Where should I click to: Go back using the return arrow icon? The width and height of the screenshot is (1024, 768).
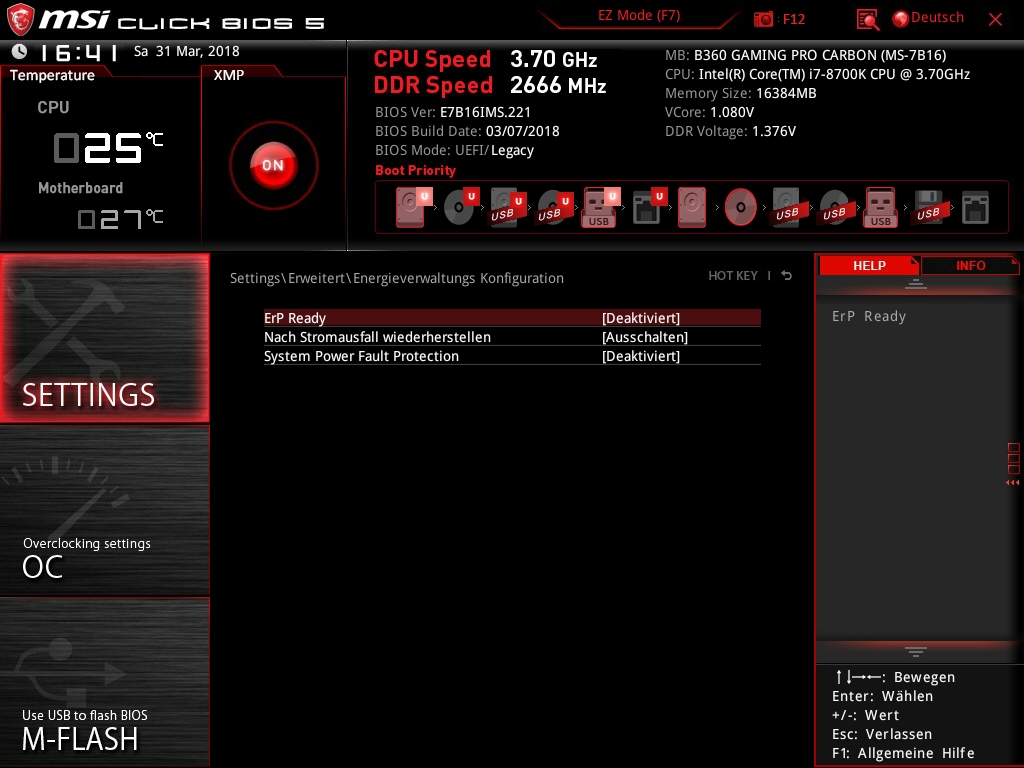click(787, 276)
